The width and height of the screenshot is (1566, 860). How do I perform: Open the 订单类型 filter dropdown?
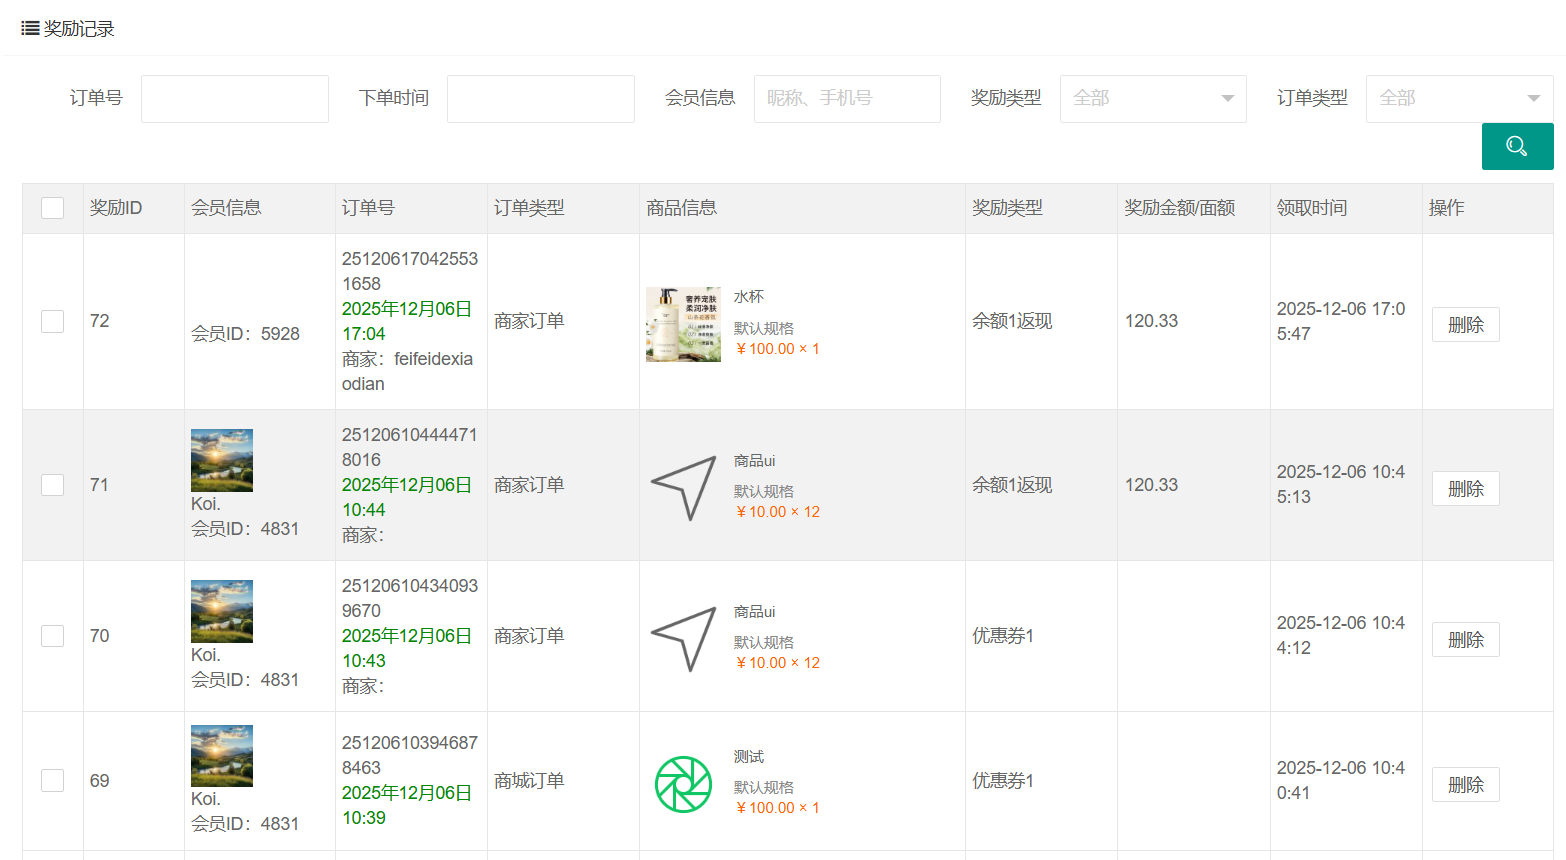(x=1458, y=99)
